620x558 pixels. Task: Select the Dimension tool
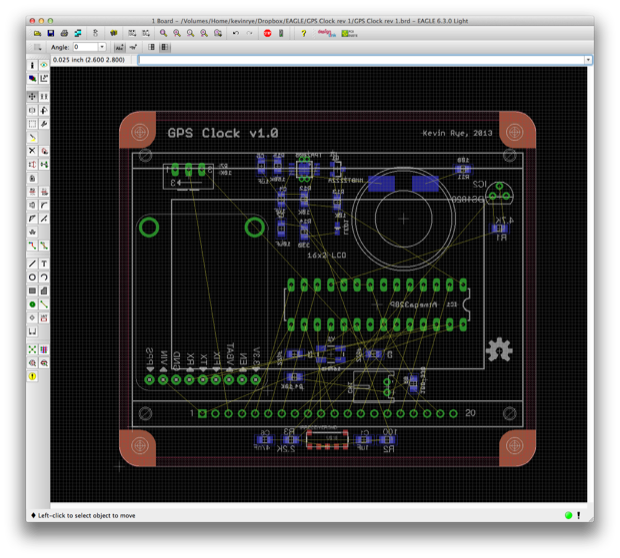(x=32, y=331)
